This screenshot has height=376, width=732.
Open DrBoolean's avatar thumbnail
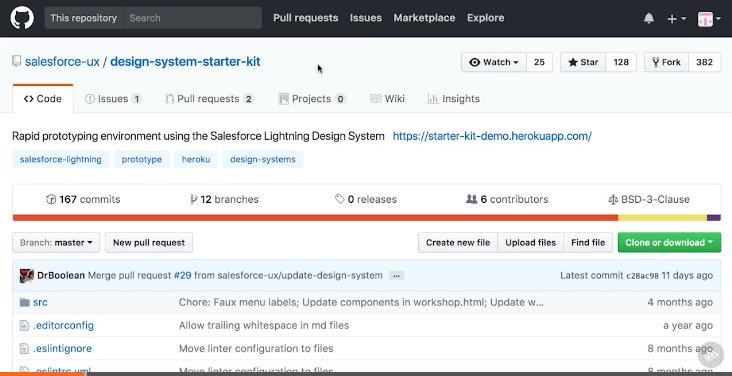pyautogui.click(x=27, y=276)
